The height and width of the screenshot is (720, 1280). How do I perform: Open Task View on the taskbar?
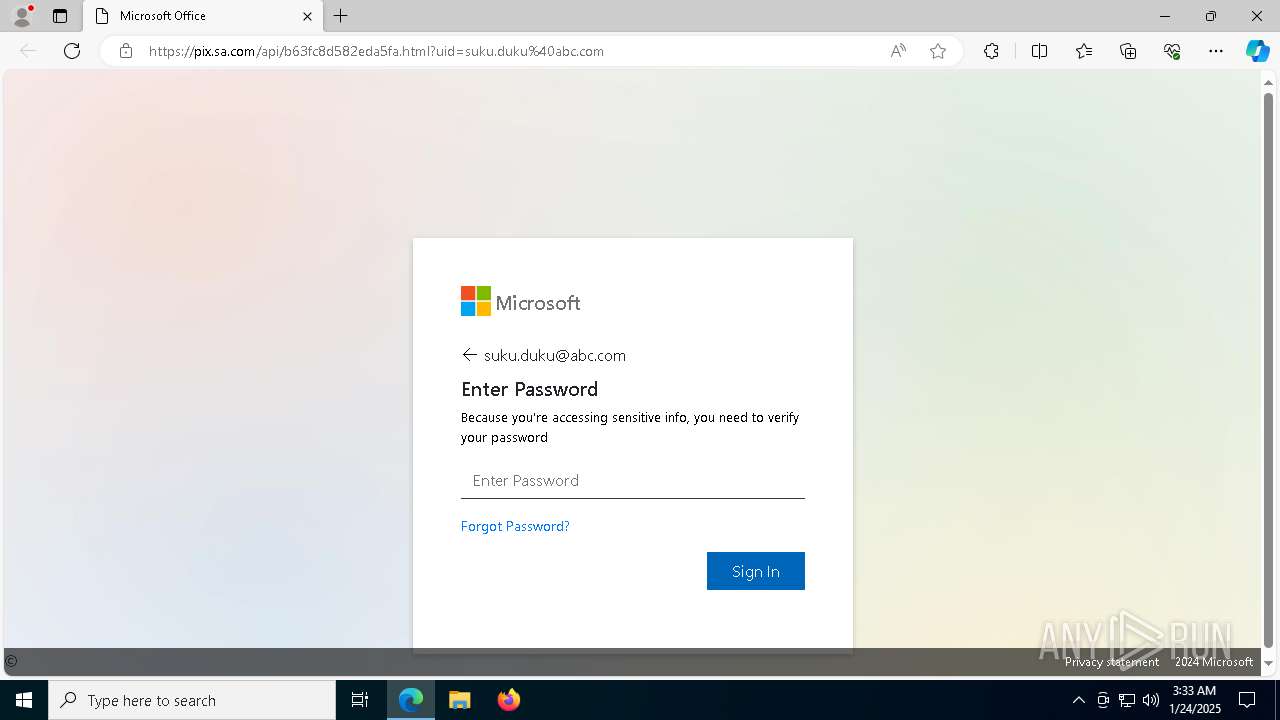[360, 700]
